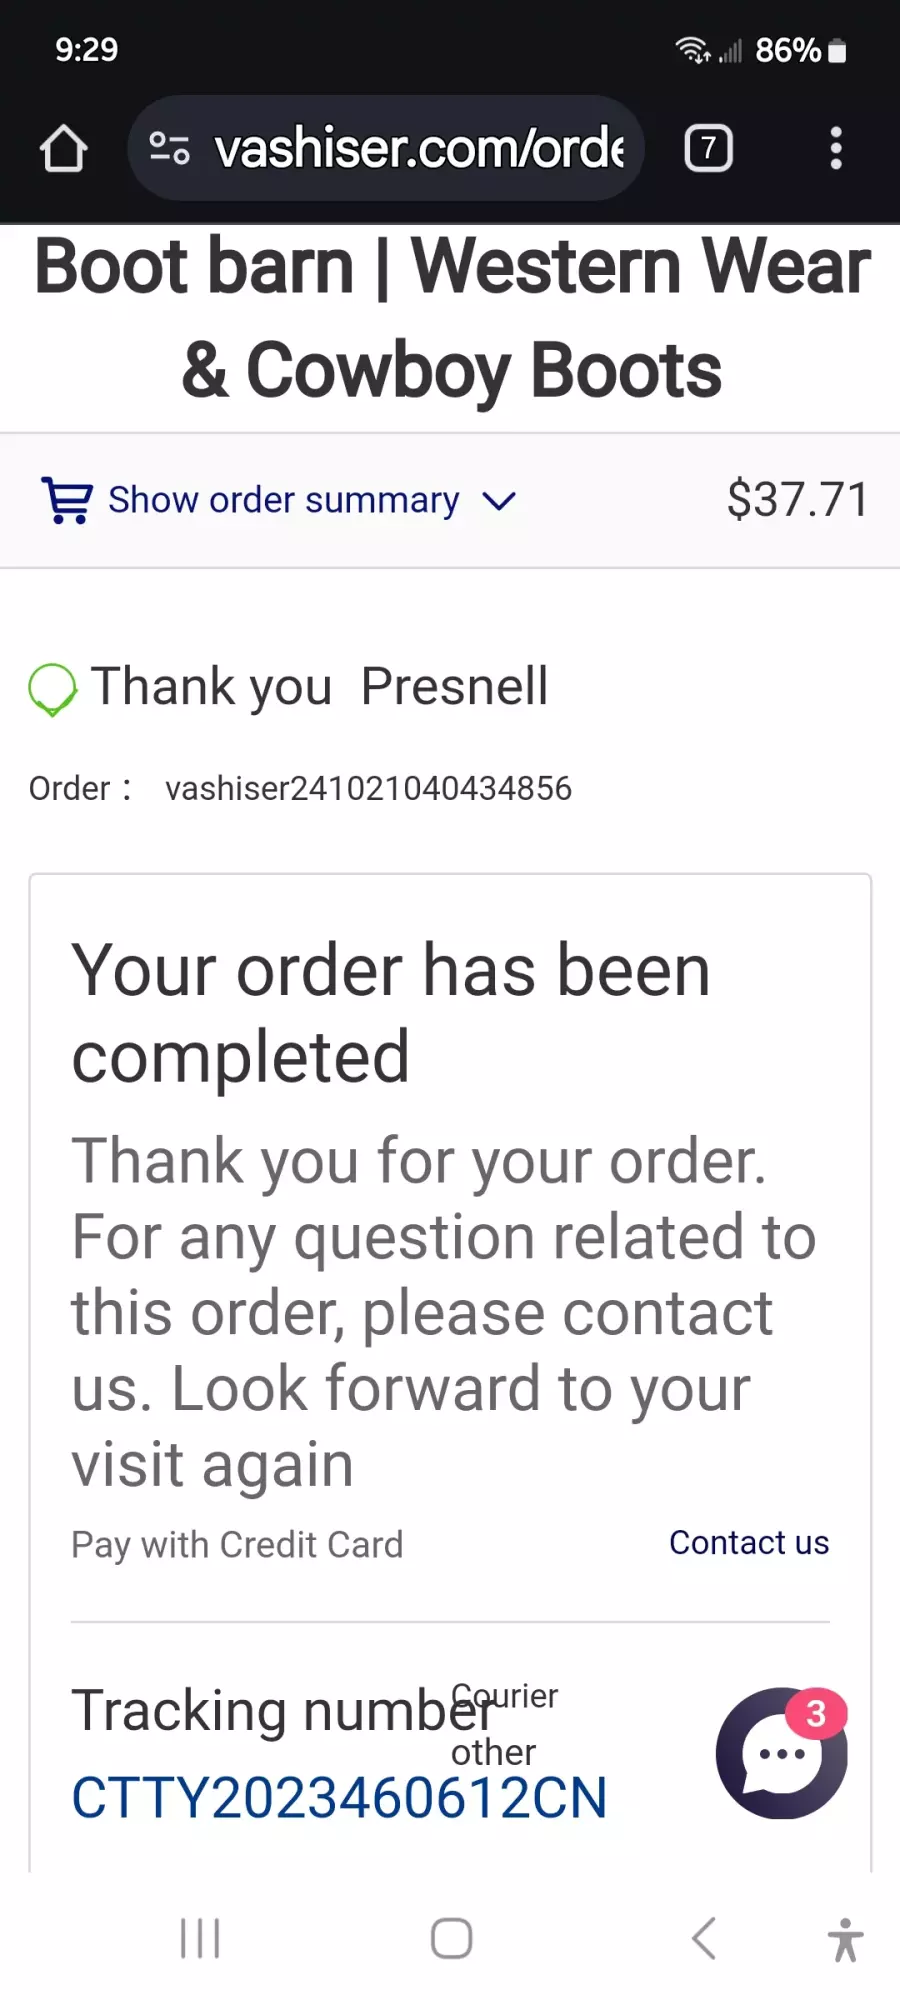
Task: Open Android recent apps button
Action: point(200,1938)
